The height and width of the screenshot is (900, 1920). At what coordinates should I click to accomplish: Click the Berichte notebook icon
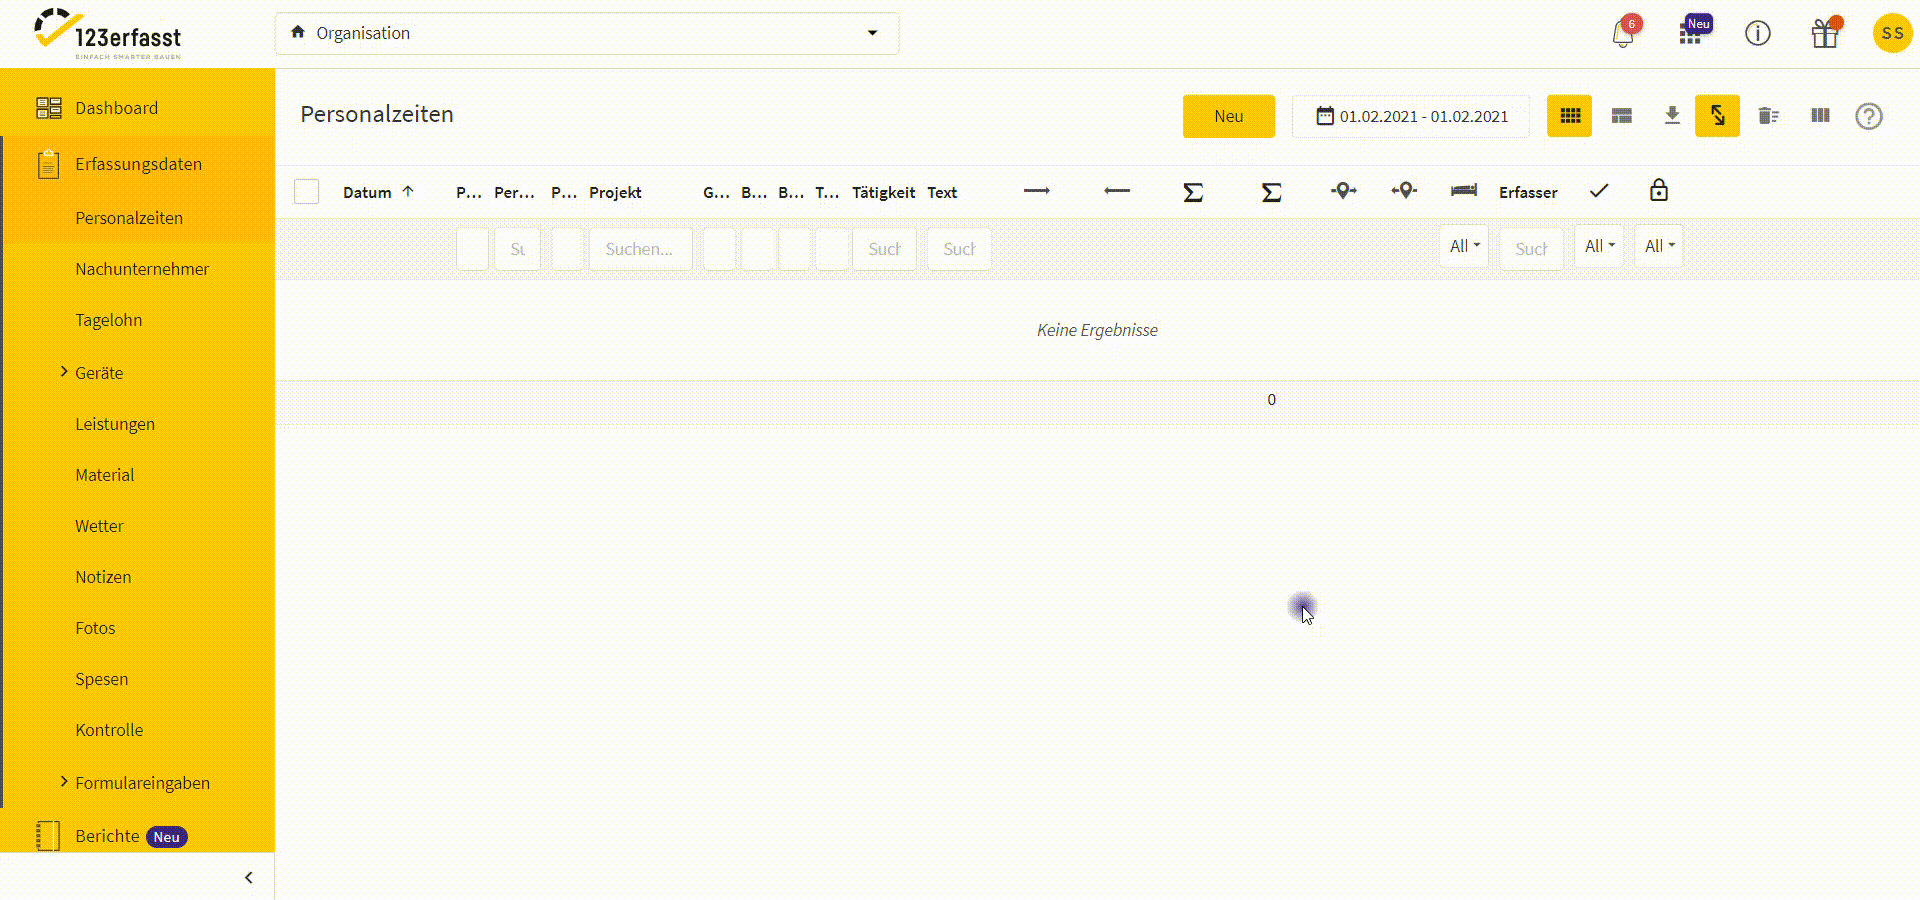pos(48,836)
